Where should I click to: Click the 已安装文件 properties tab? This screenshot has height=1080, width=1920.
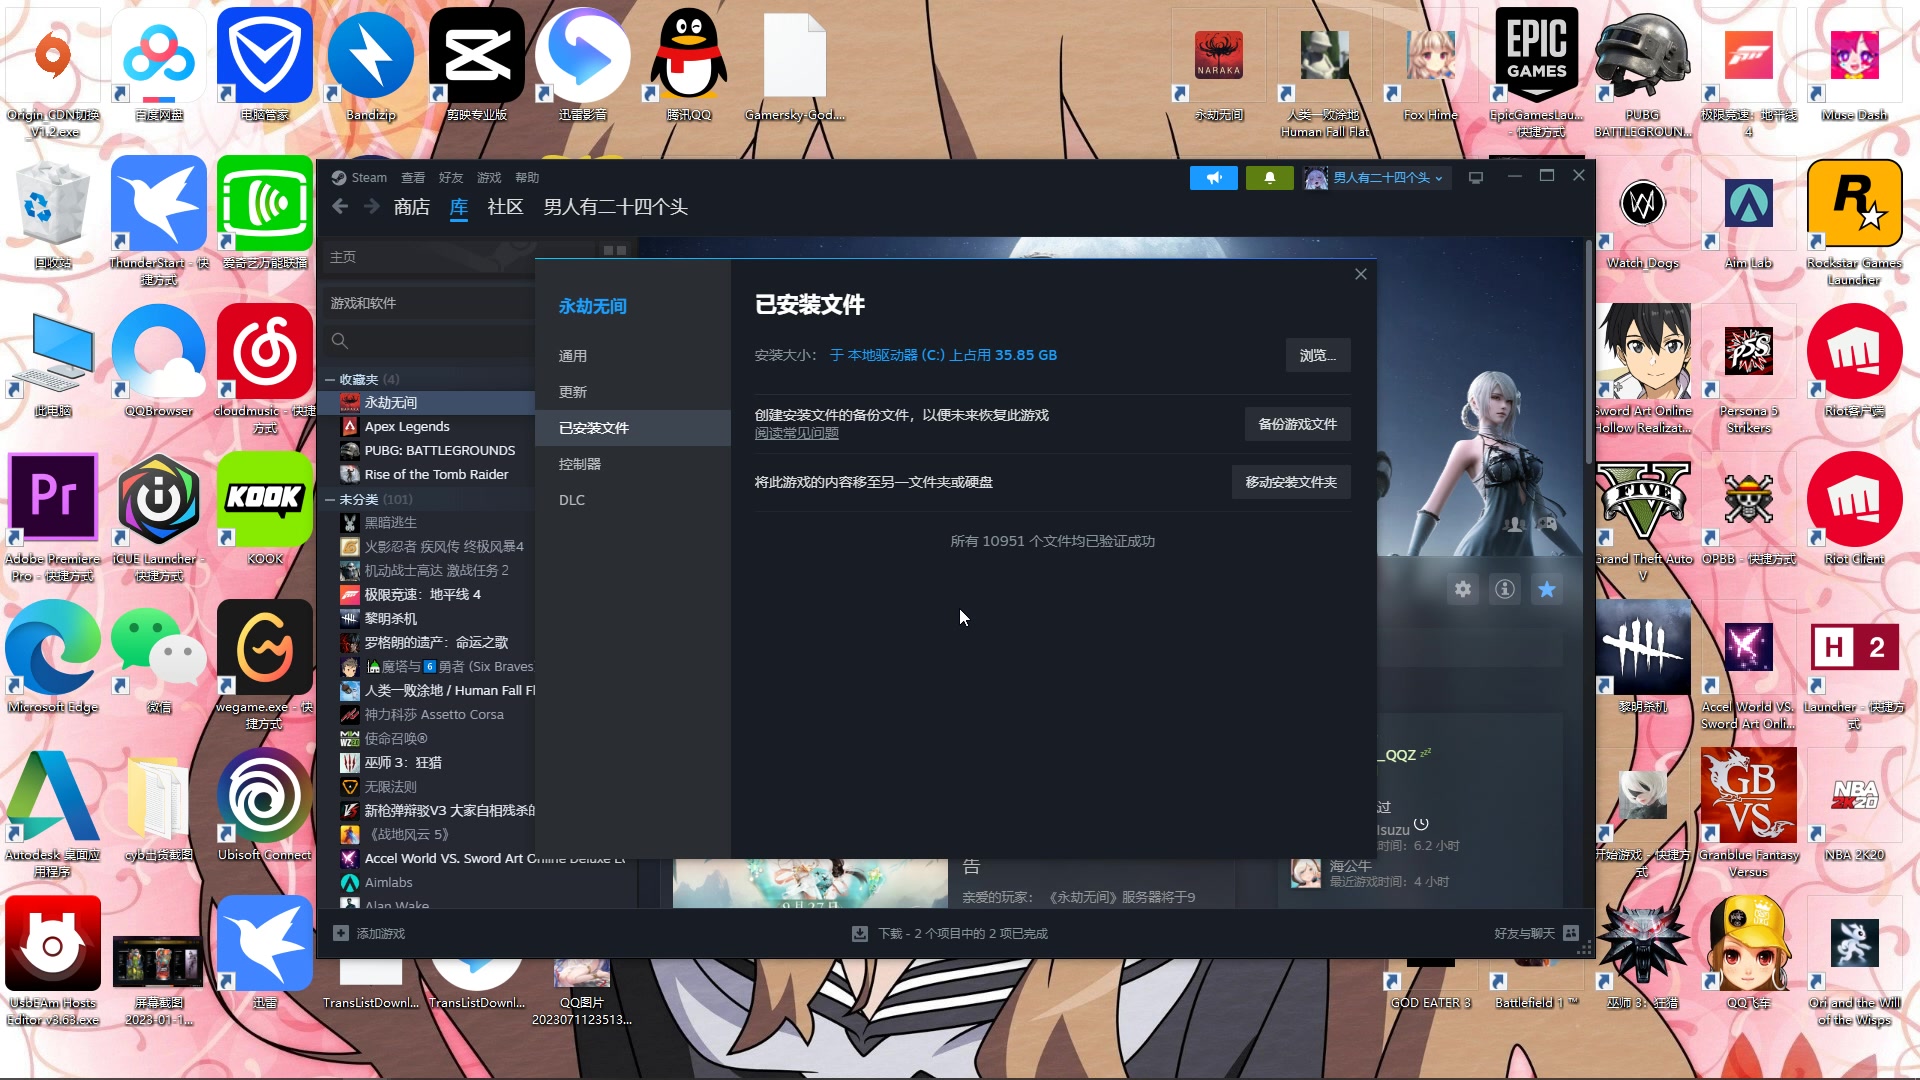(x=633, y=428)
